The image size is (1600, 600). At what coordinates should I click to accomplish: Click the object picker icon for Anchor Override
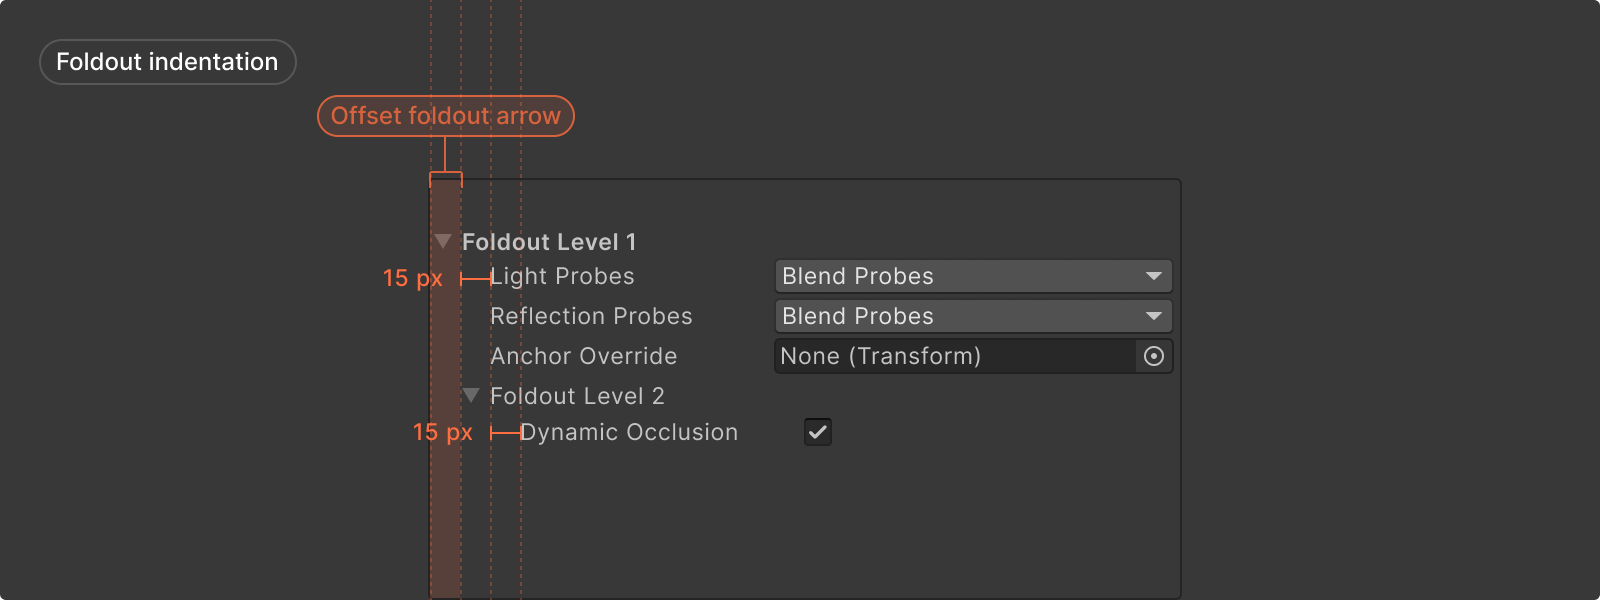tap(1154, 356)
